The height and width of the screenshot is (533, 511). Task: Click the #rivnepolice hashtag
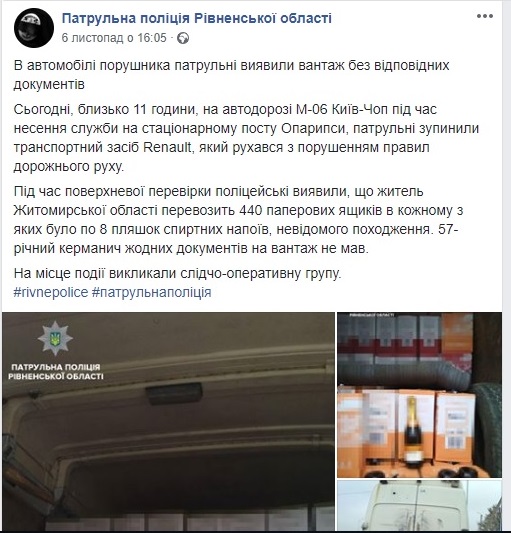pyautogui.click(x=51, y=292)
